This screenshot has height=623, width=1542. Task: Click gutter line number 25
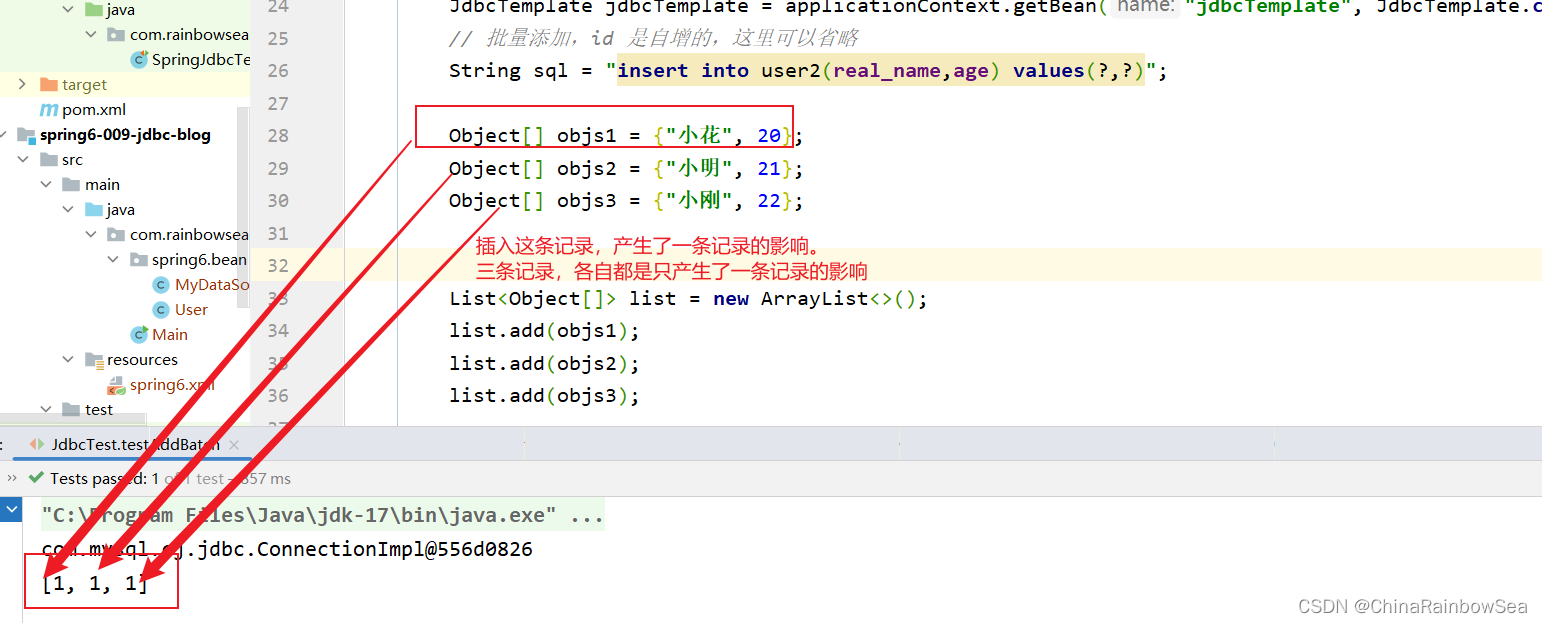(278, 38)
